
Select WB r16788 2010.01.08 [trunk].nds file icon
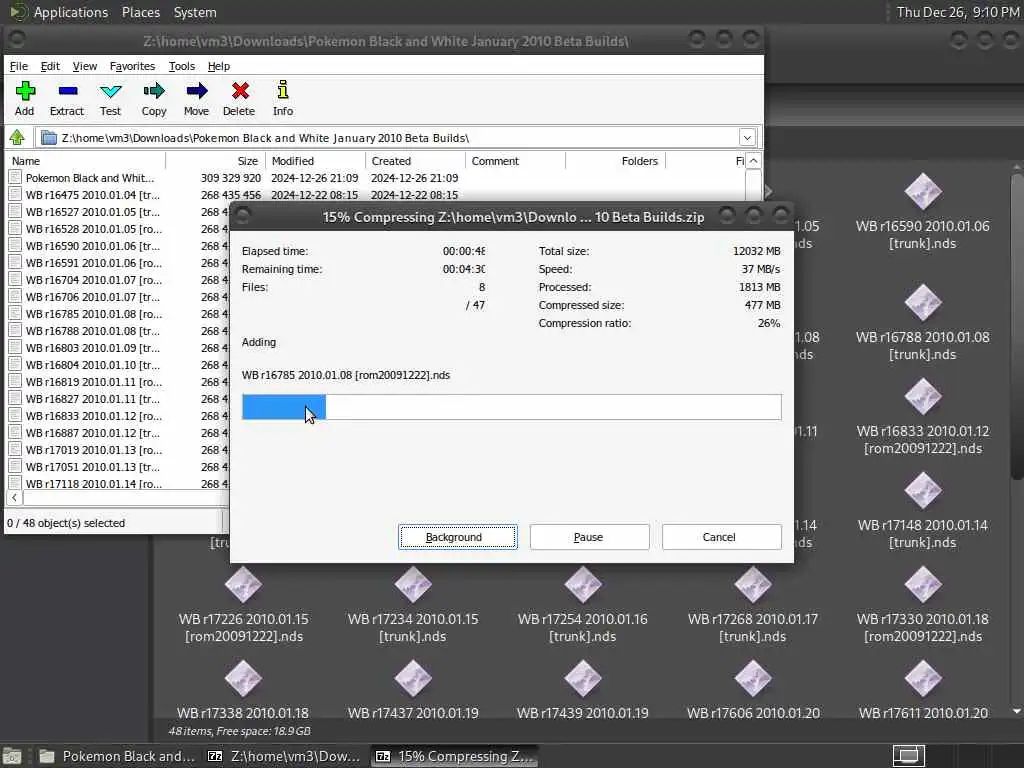pyautogui.click(x=923, y=303)
